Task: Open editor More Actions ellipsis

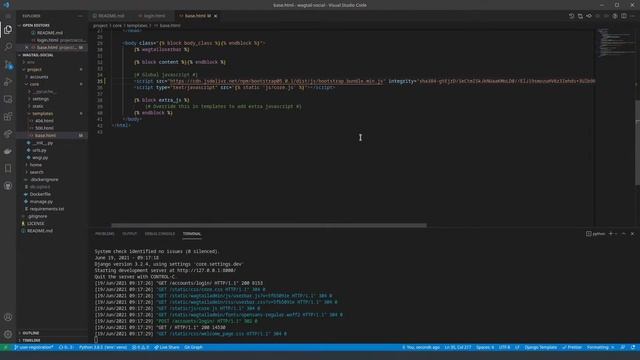Action: click(633, 16)
